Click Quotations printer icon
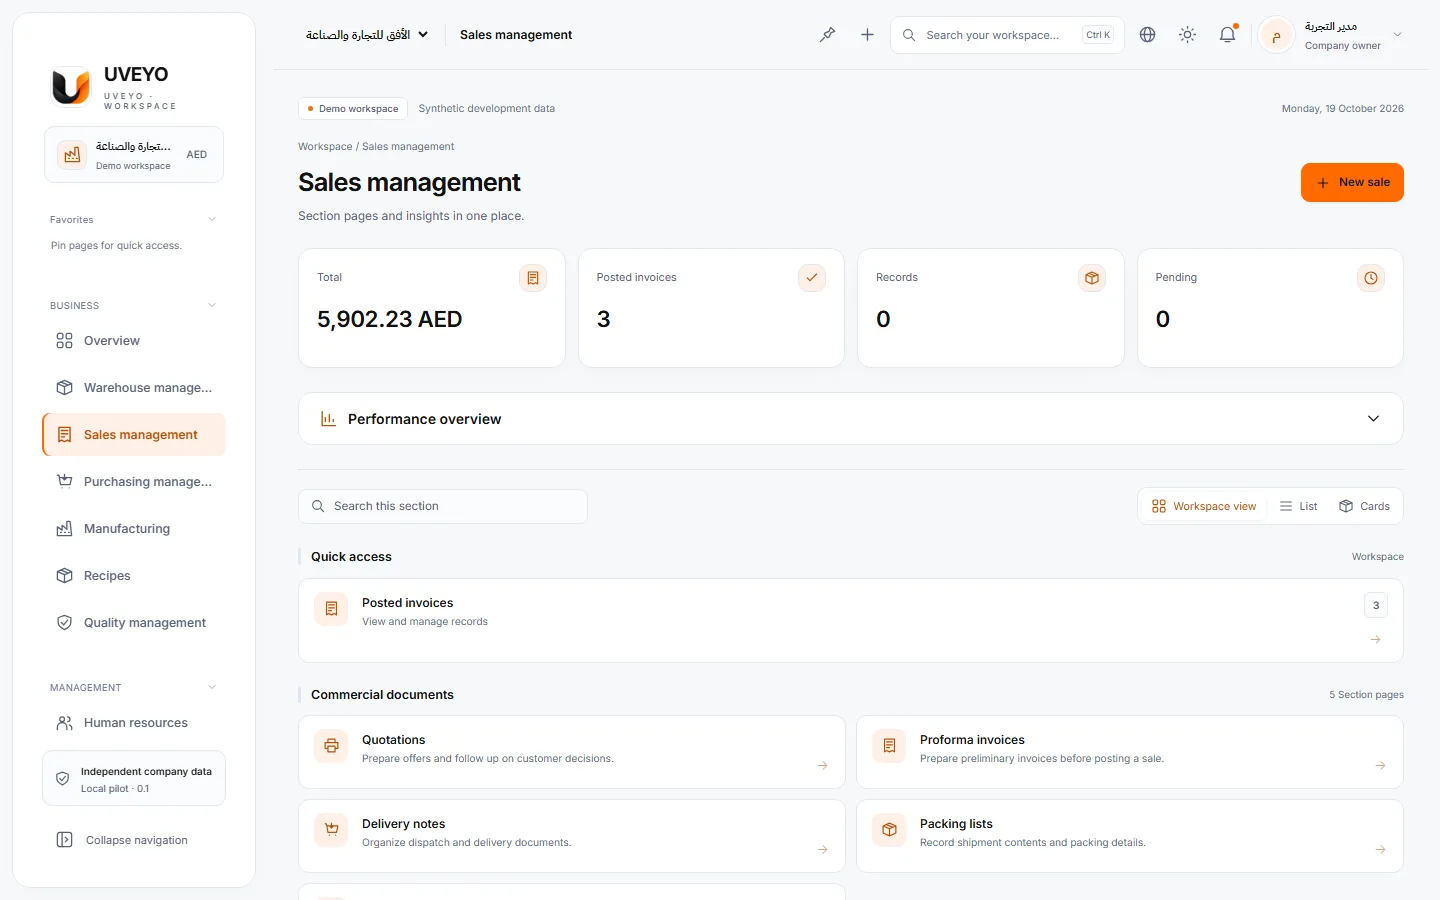 [331, 746]
